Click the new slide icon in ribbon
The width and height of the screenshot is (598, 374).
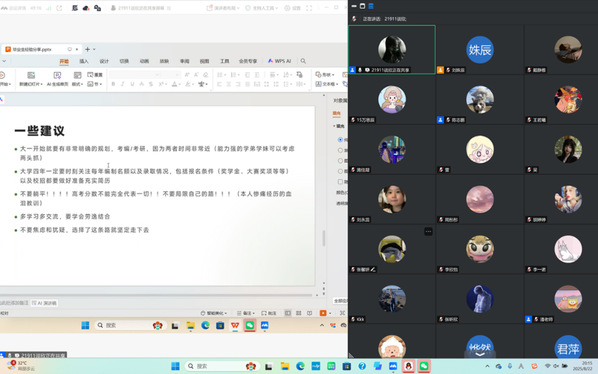(x=31, y=75)
